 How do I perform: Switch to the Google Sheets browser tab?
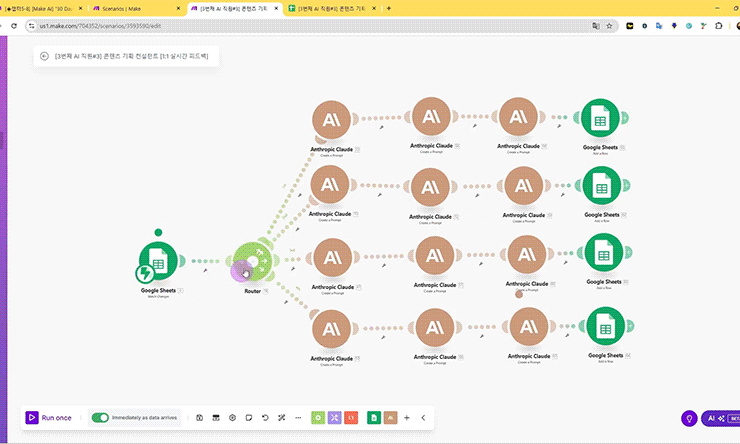tap(333, 8)
